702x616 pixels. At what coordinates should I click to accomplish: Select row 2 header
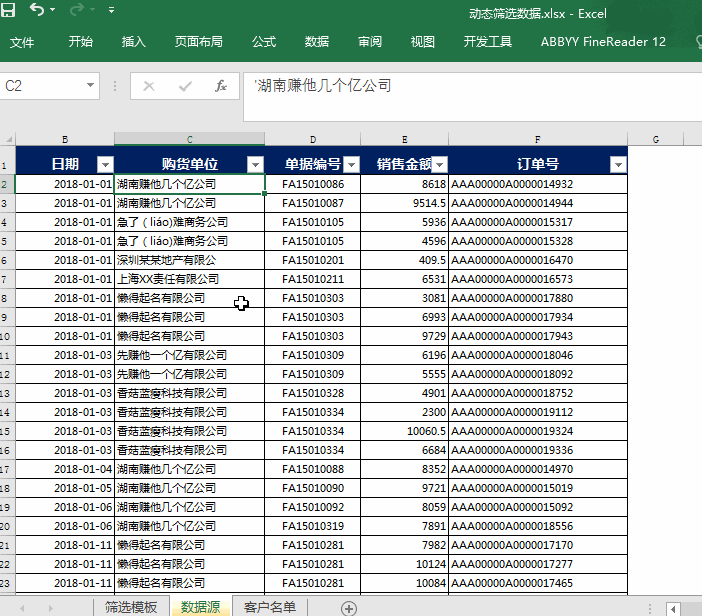click(x=7, y=184)
